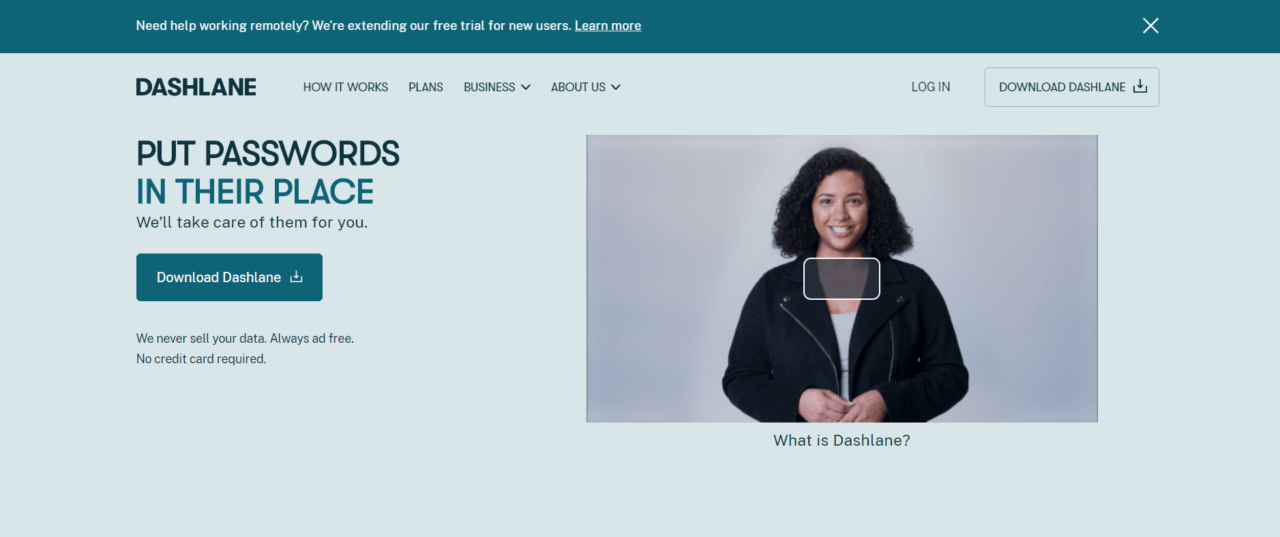Open the About Us menu label
Screen dimensions: 1280x537
[578, 87]
